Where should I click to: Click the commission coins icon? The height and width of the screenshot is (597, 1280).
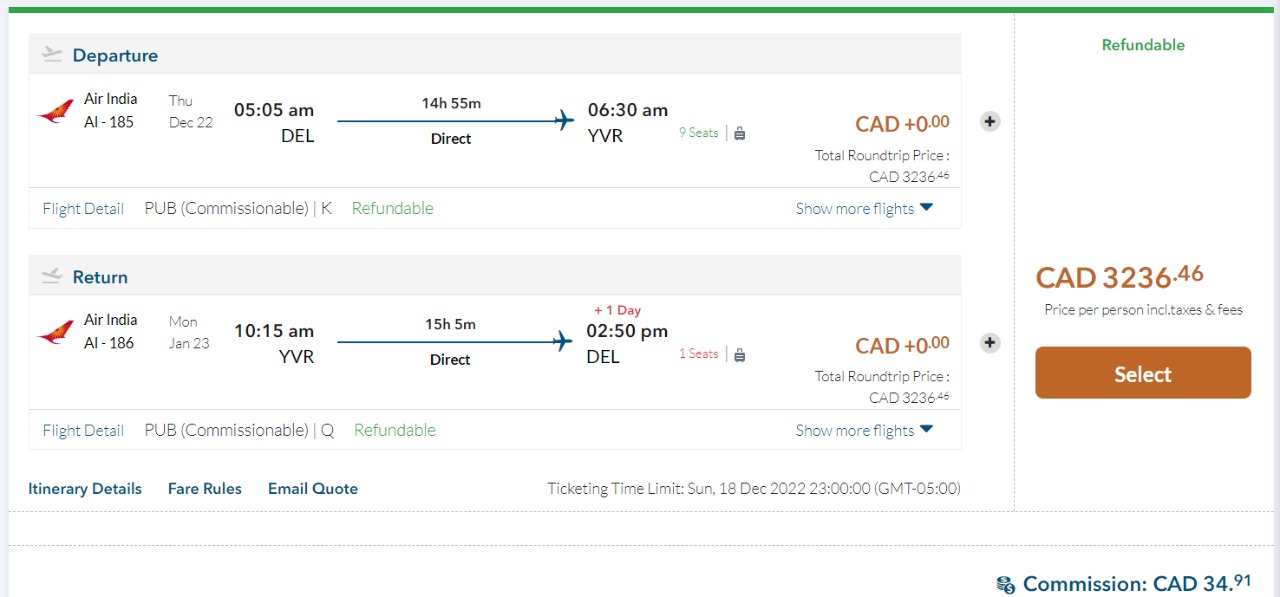click(x=1006, y=584)
